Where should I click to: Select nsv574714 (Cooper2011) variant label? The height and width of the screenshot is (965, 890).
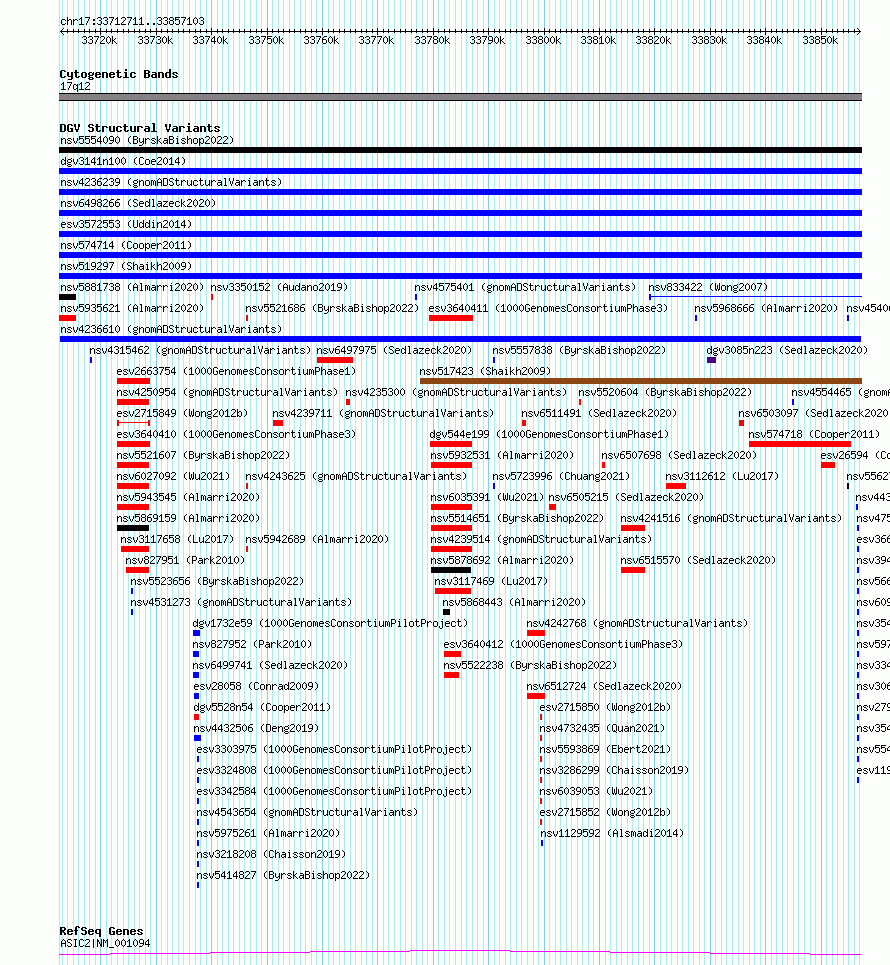click(x=126, y=245)
